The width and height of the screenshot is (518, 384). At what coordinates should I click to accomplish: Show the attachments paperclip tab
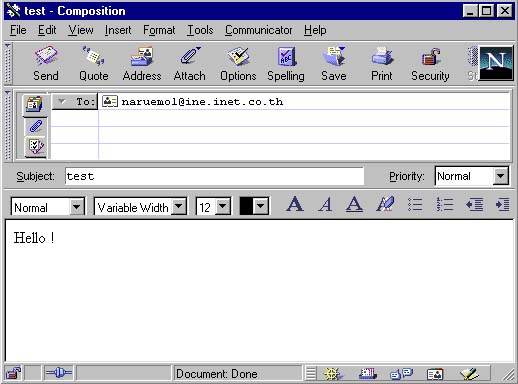(x=35, y=126)
